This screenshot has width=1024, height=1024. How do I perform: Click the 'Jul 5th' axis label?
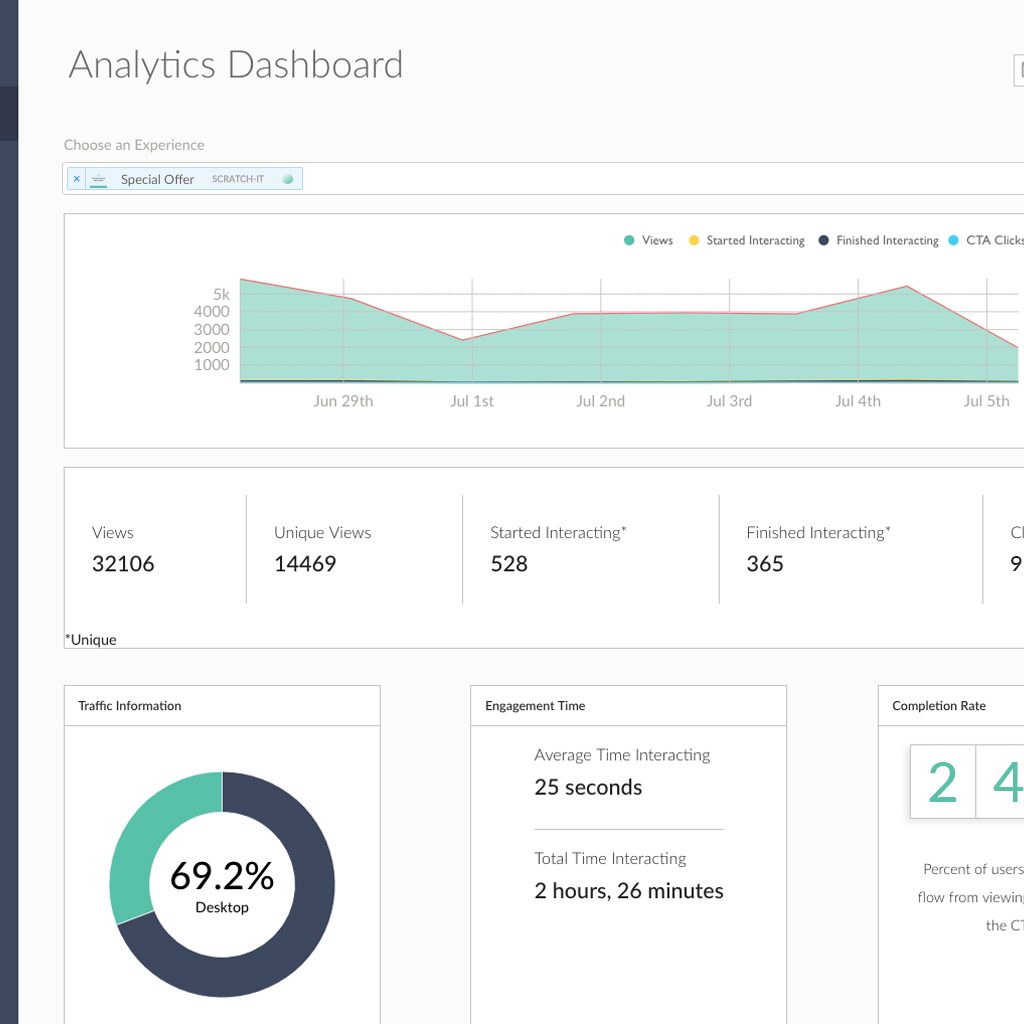986,401
